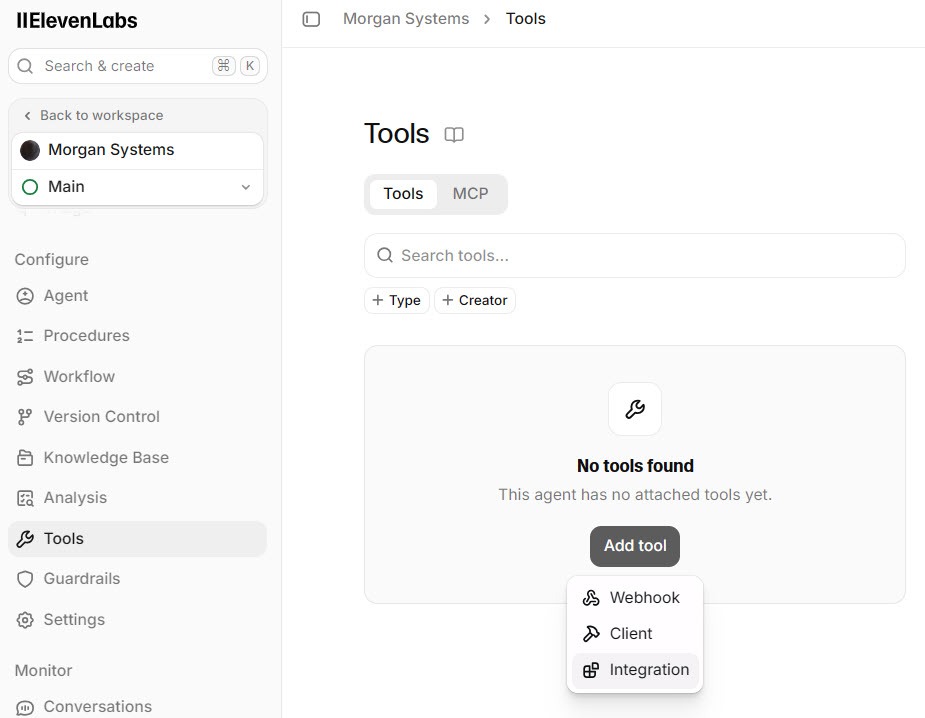Toggle the sidebar panel icon

311,19
